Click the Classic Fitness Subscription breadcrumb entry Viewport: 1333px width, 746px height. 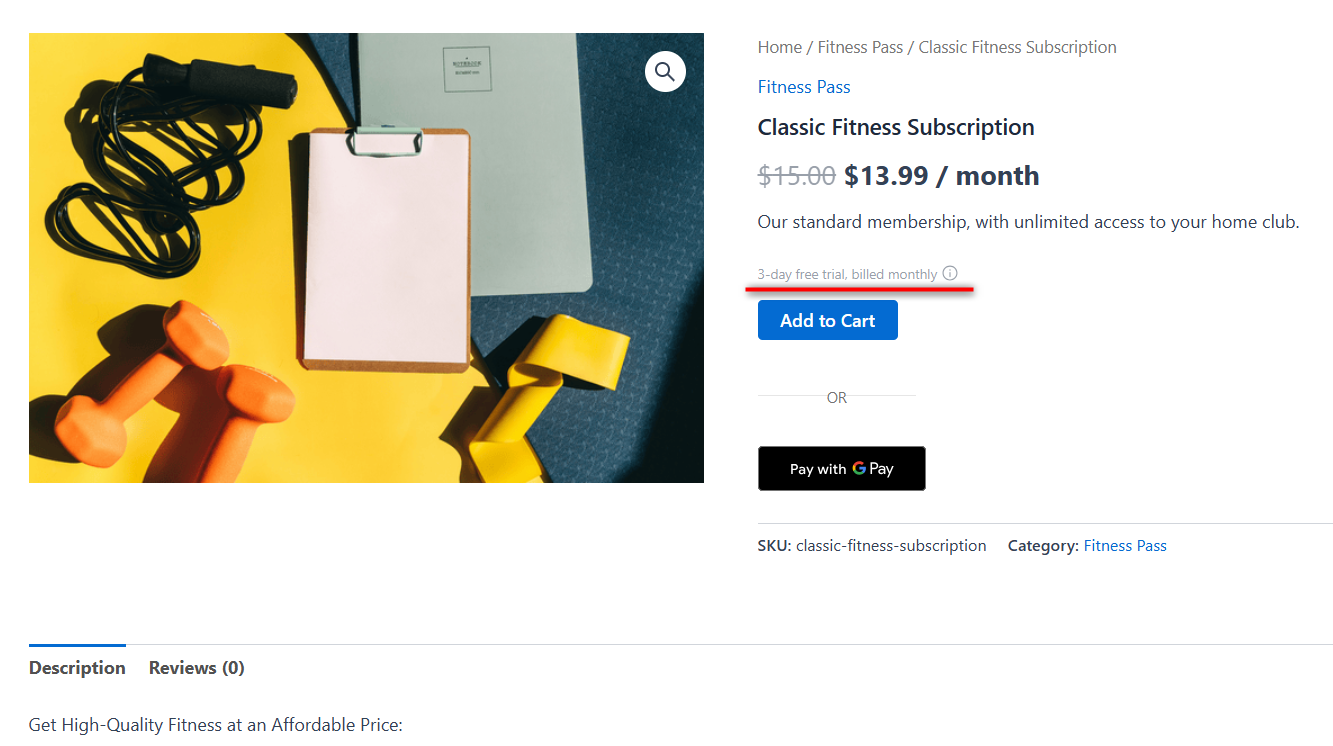[1017, 46]
